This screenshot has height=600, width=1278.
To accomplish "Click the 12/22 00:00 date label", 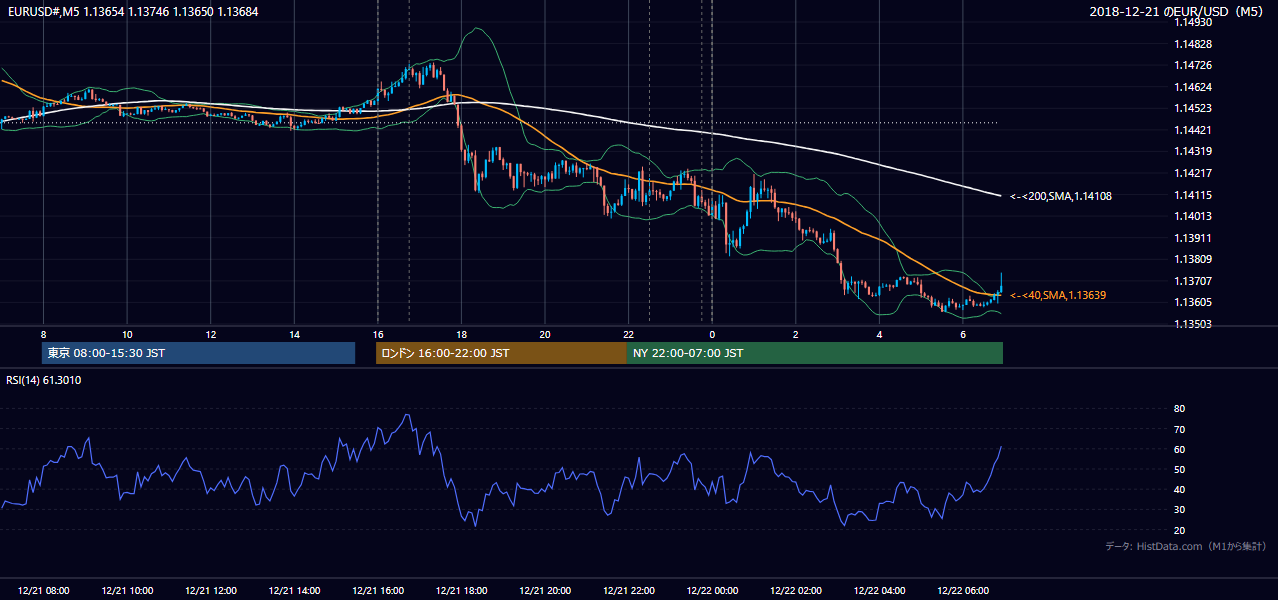I will click(712, 591).
